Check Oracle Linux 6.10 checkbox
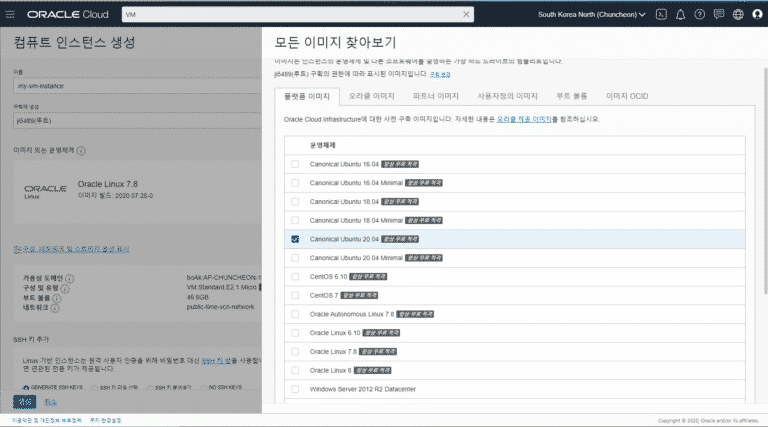This screenshot has height=427, width=768. point(295,333)
